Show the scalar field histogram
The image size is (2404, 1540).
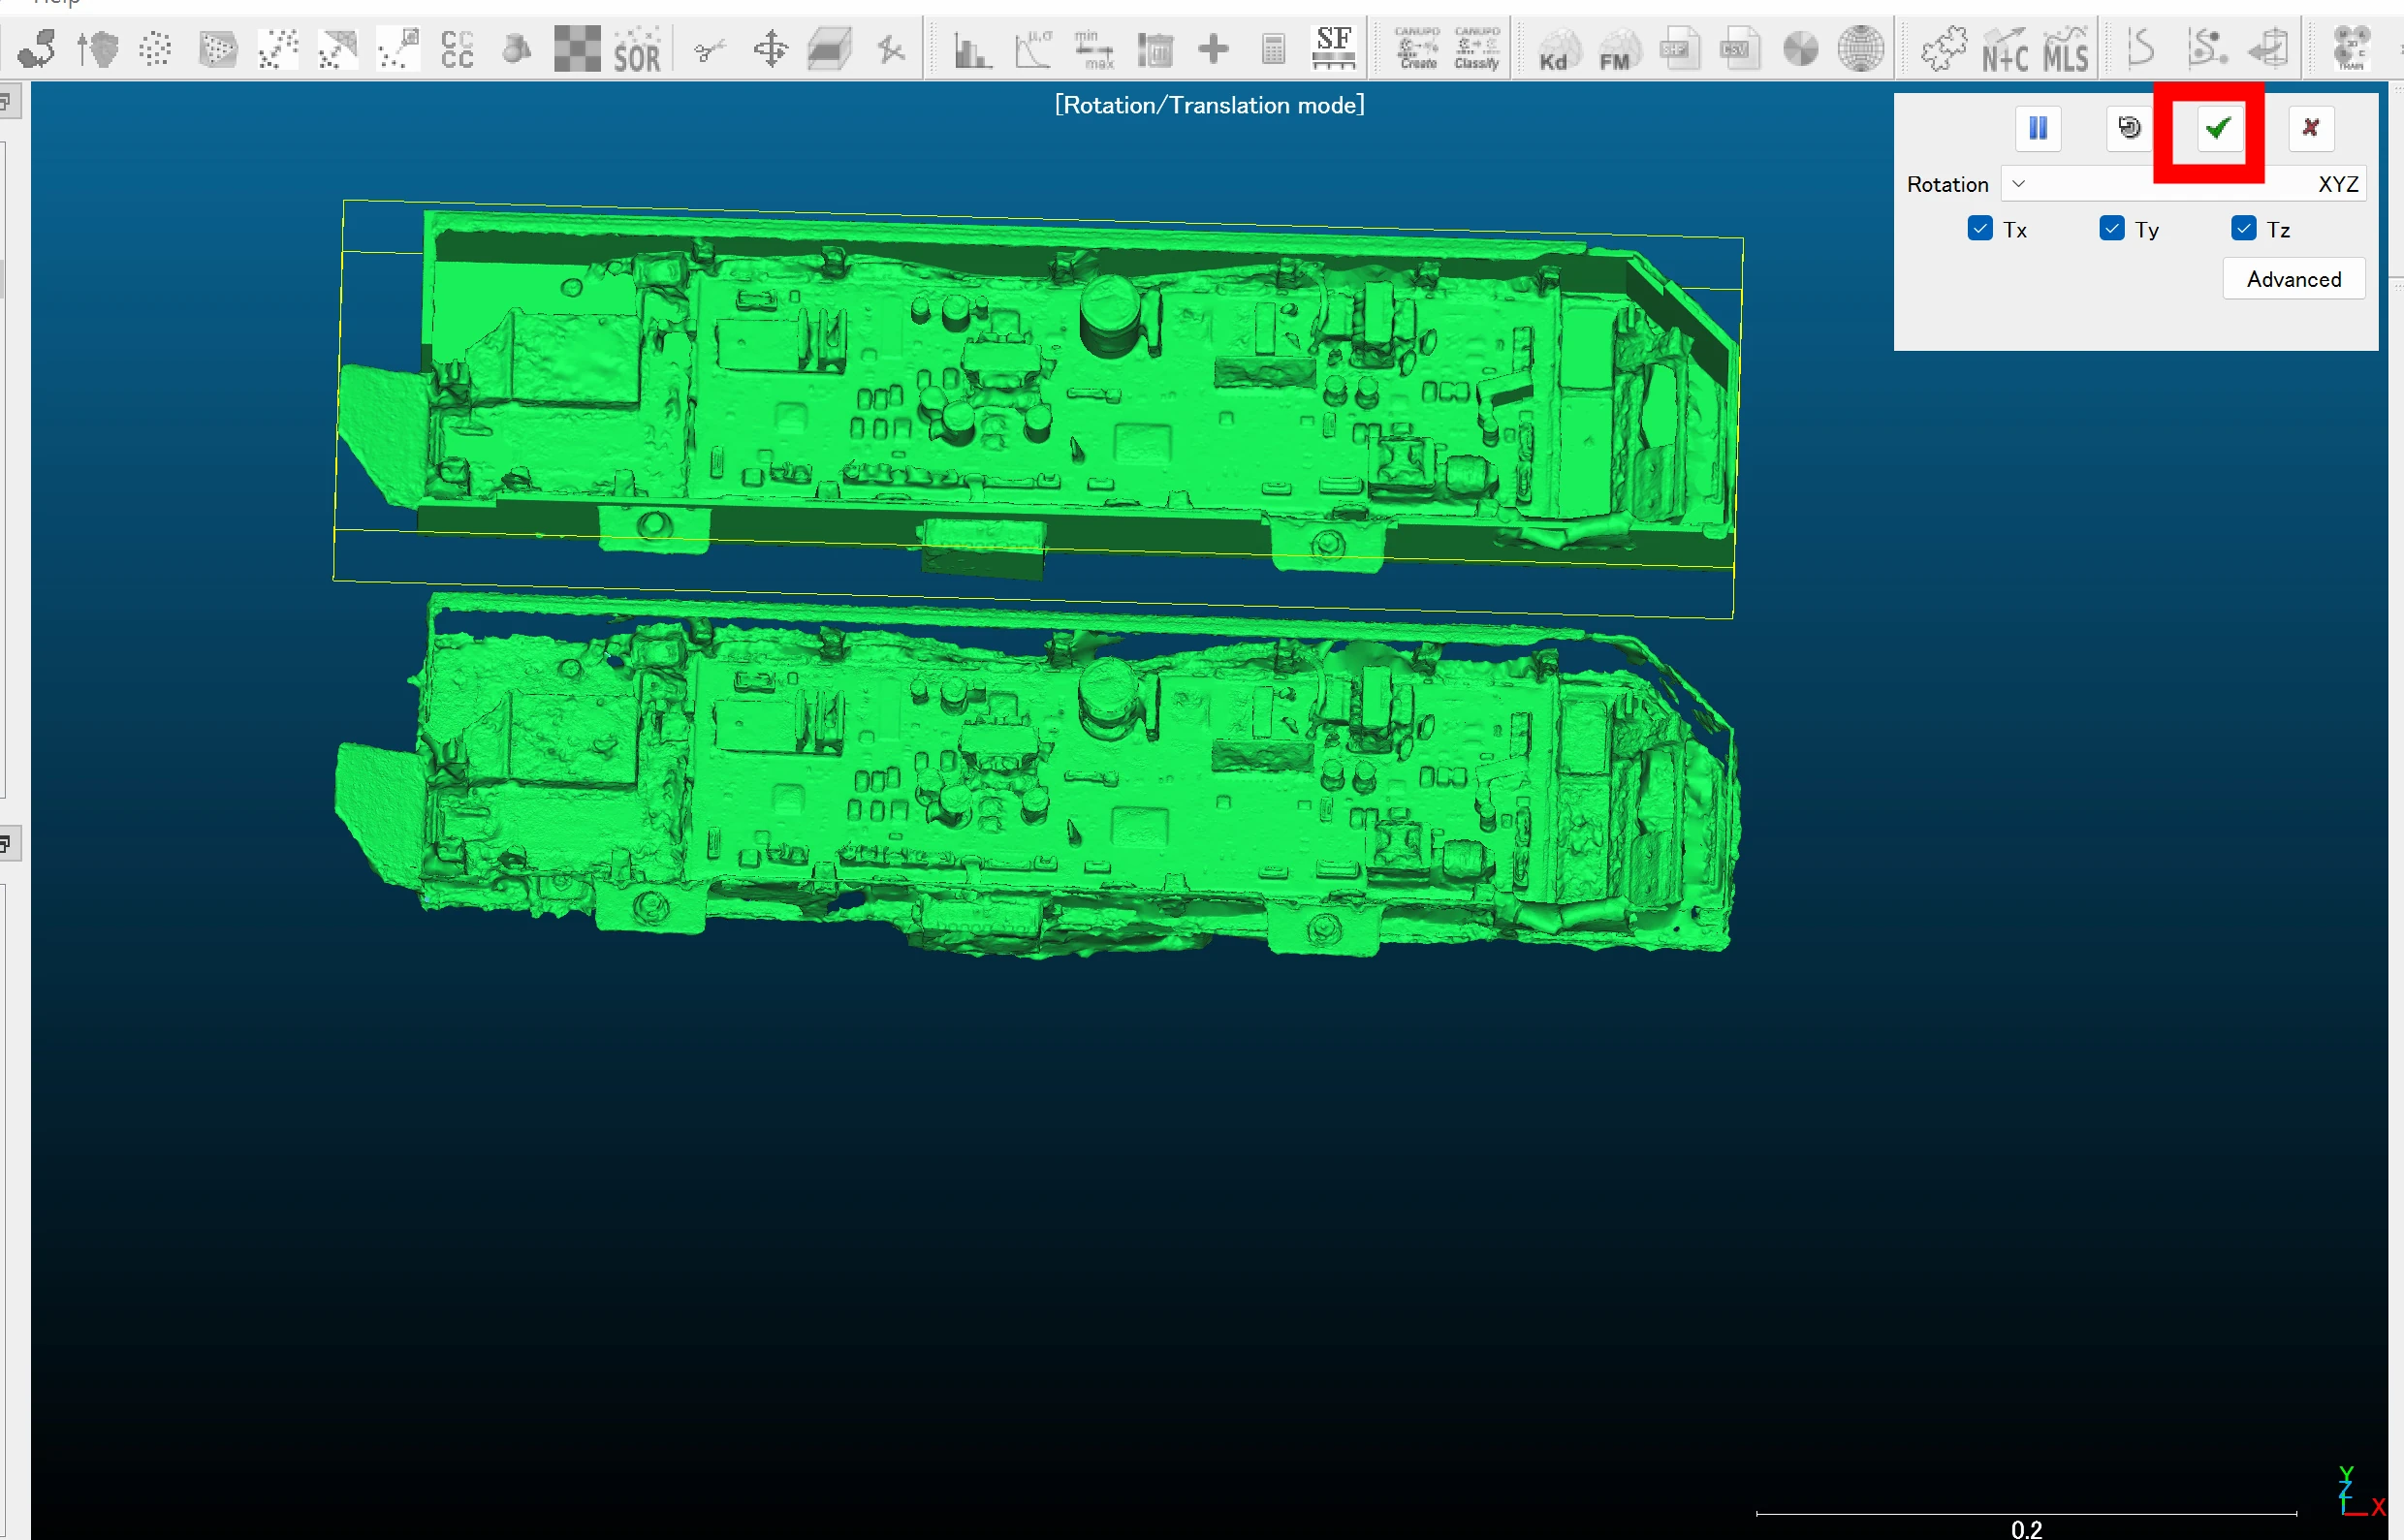click(x=971, y=49)
